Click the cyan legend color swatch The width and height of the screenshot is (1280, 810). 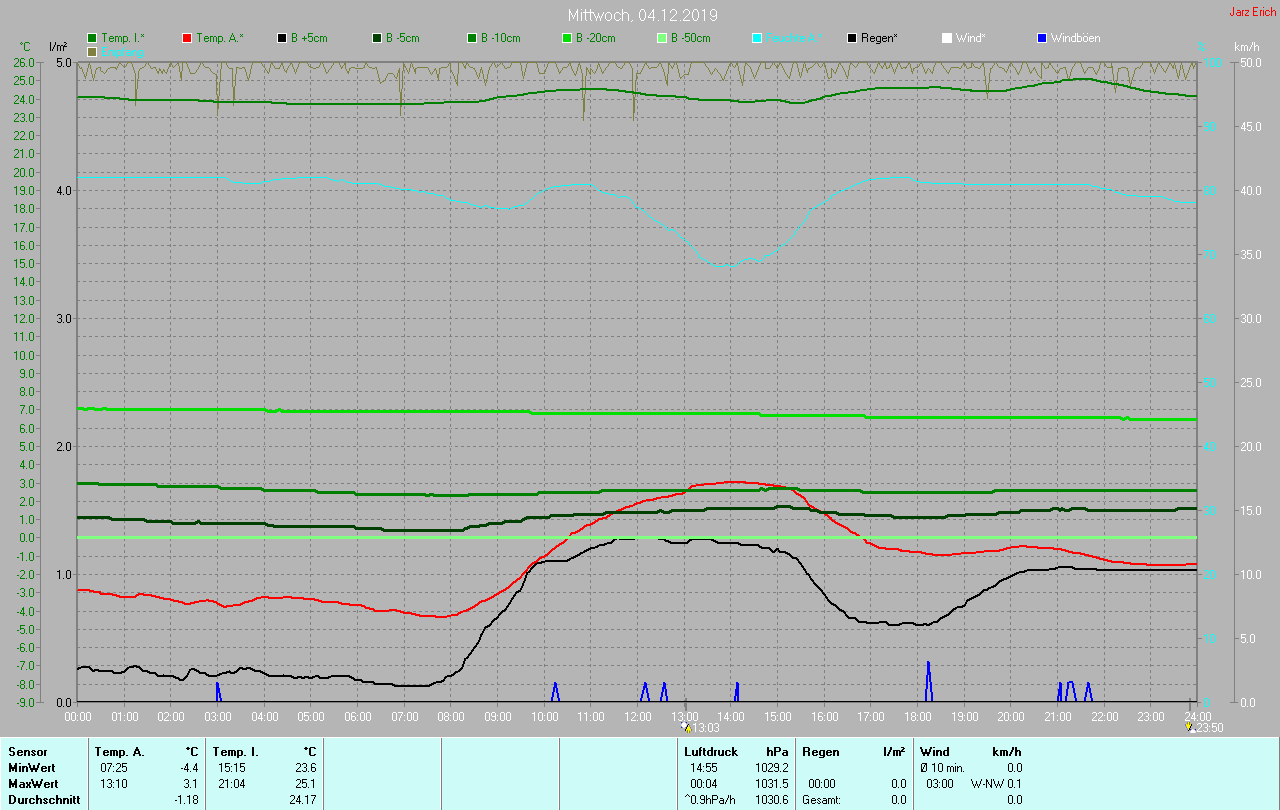[x=757, y=38]
